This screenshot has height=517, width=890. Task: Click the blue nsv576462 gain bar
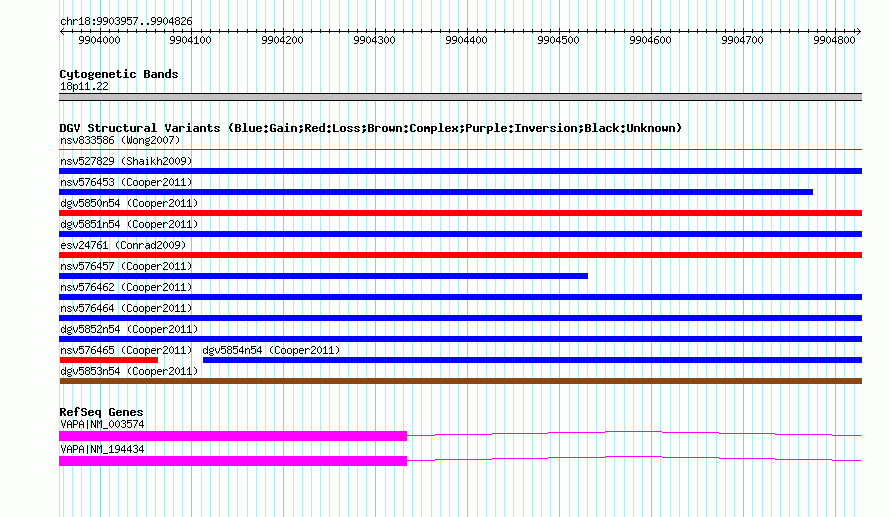460,297
